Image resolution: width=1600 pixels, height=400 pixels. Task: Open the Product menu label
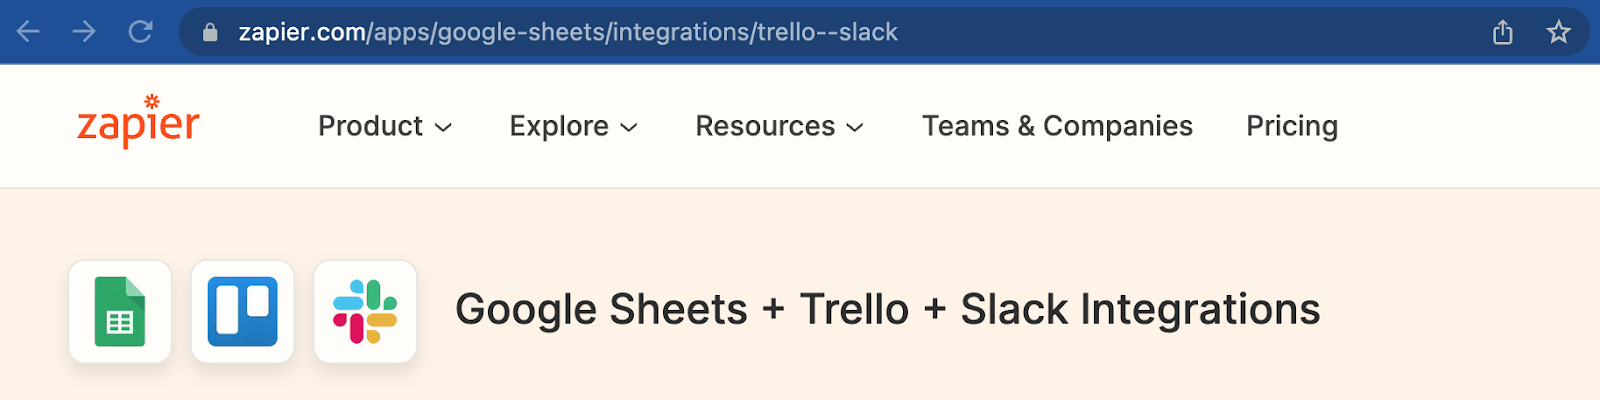pyautogui.click(x=370, y=126)
